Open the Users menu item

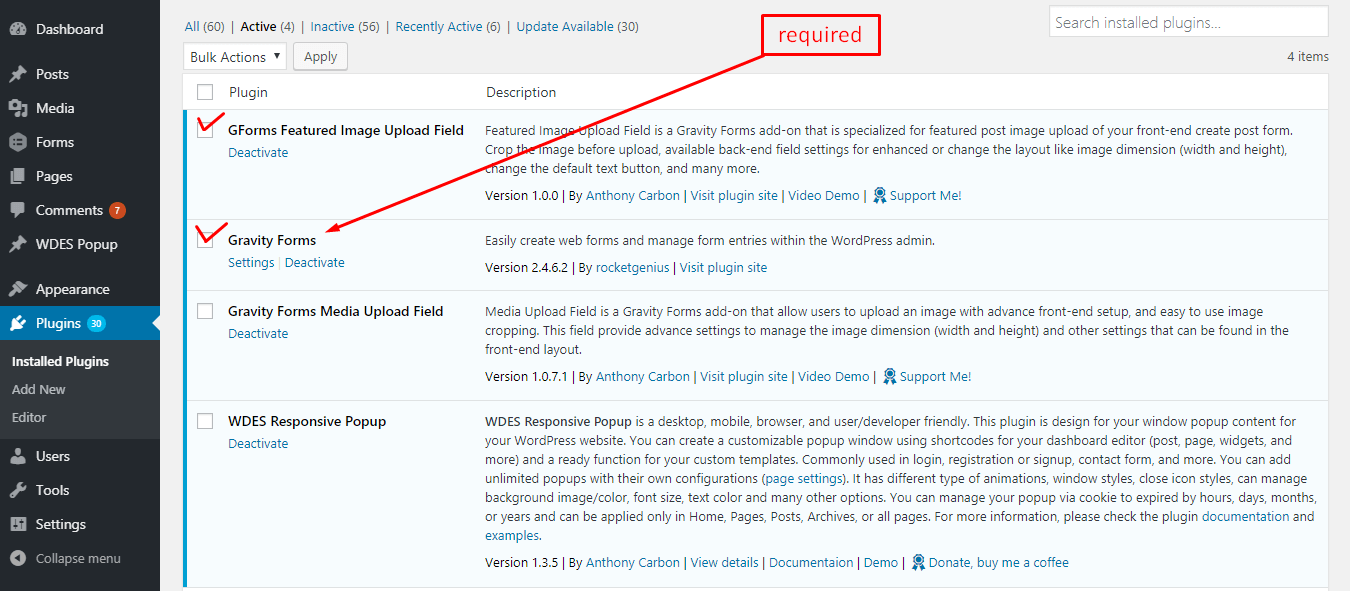click(80, 456)
